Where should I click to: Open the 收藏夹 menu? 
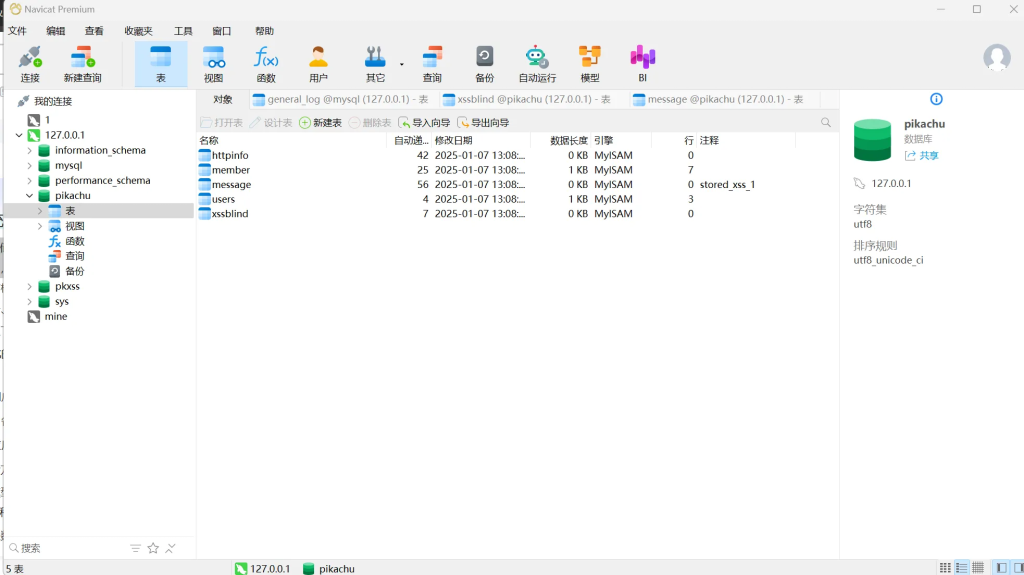pos(138,31)
